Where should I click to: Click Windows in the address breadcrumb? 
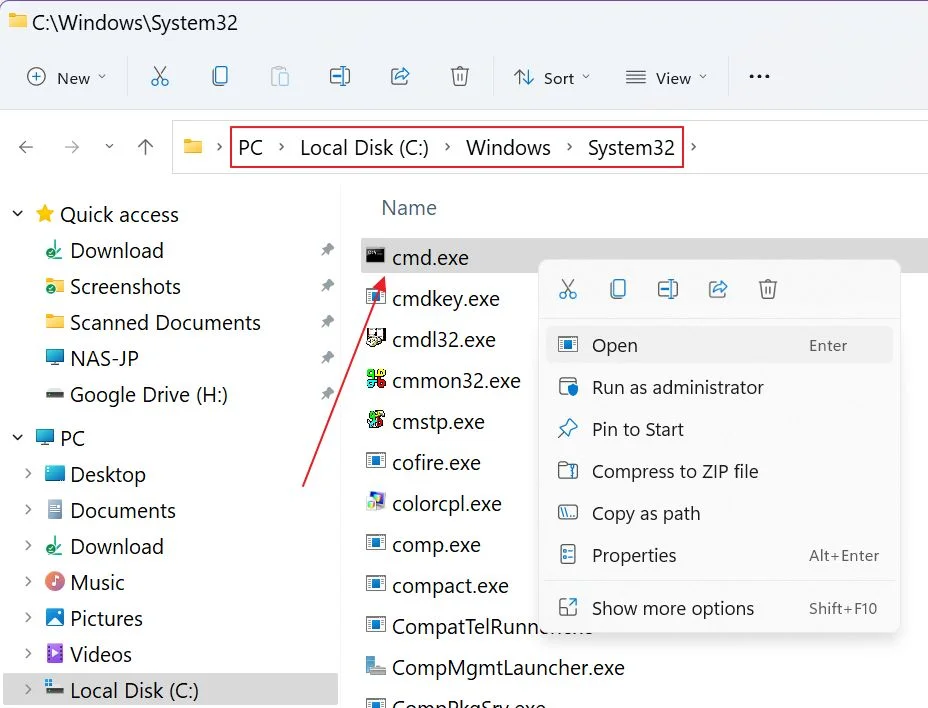click(508, 147)
